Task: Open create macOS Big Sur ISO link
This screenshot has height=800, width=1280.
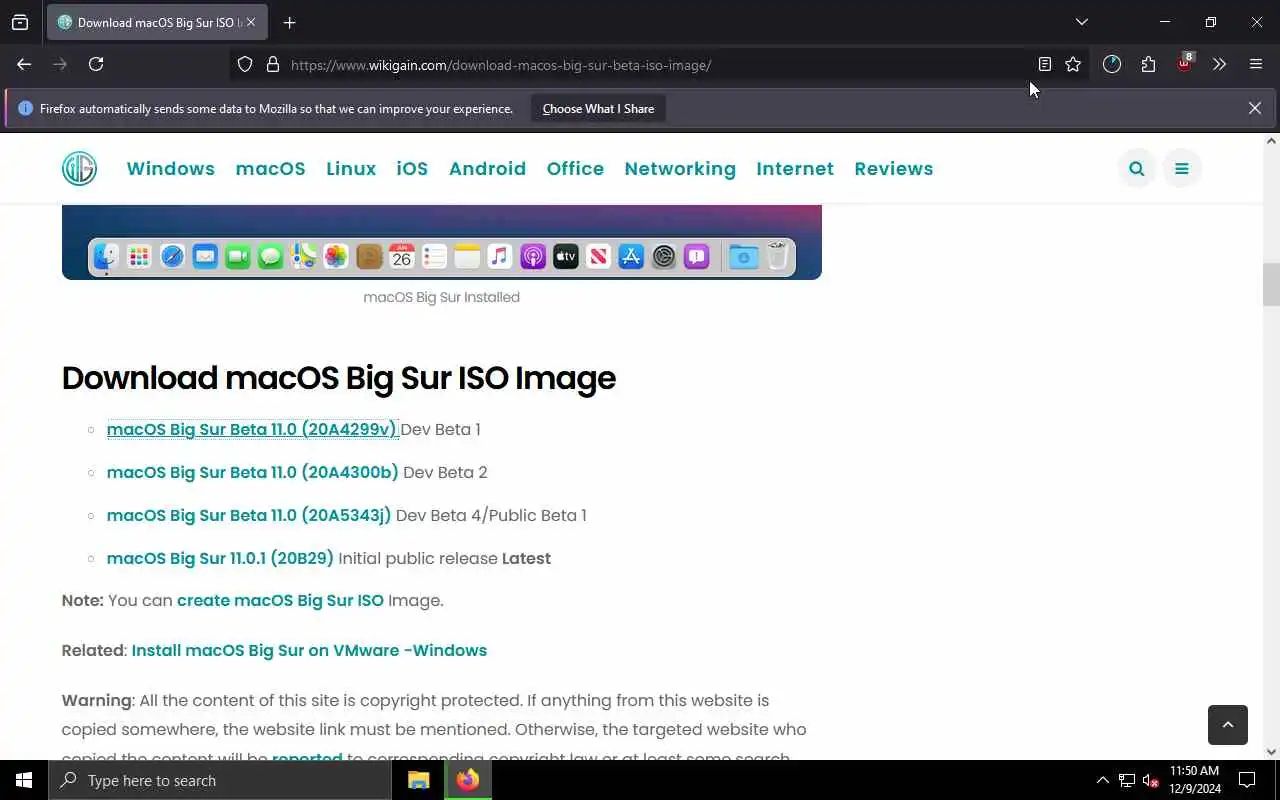Action: (x=280, y=600)
